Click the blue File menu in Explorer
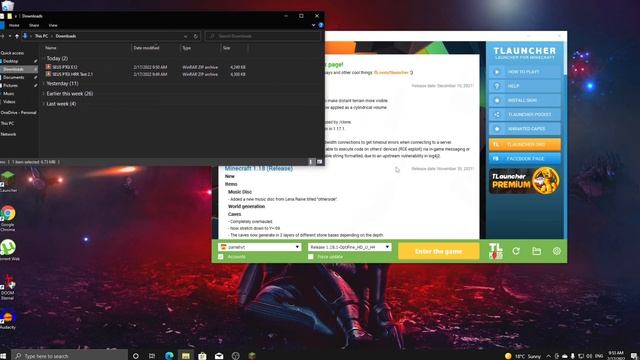640x360 pixels. (x=2, y=25)
